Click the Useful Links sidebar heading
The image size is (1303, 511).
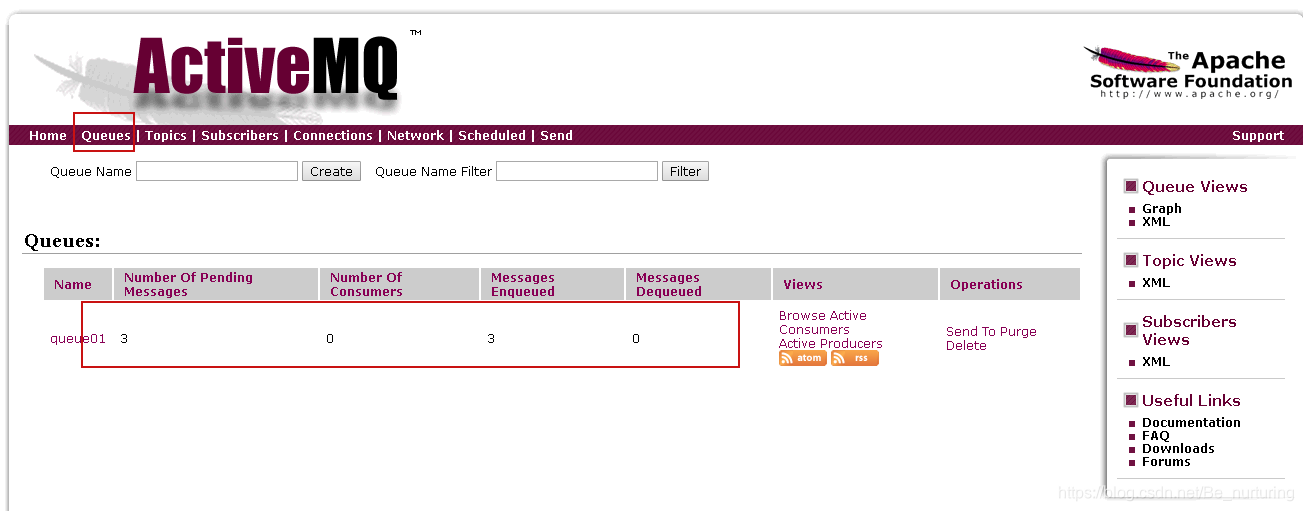1191,401
